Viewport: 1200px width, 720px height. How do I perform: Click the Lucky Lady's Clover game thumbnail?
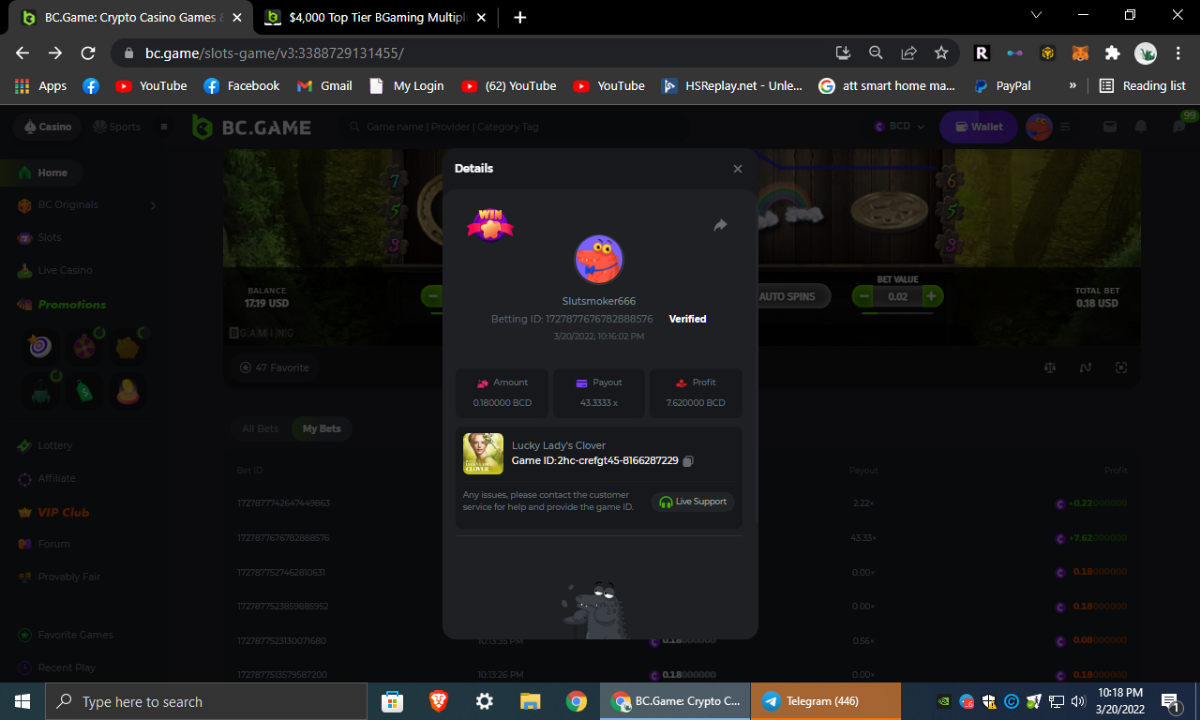pyautogui.click(x=483, y=454)
